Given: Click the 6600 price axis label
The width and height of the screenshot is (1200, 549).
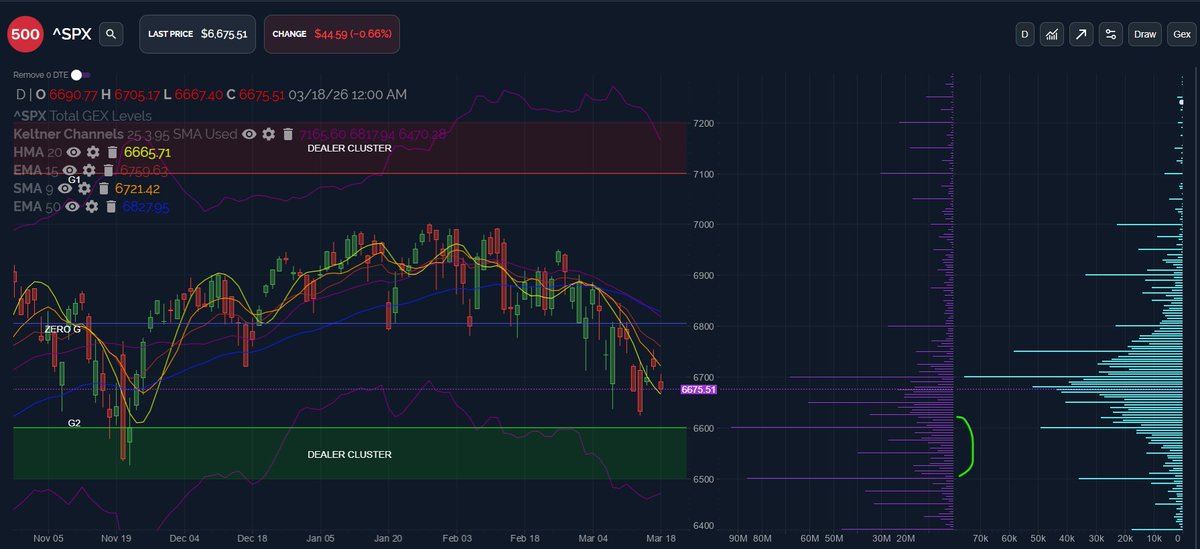Looking at the screenshot, I should (x=704, y=428).
